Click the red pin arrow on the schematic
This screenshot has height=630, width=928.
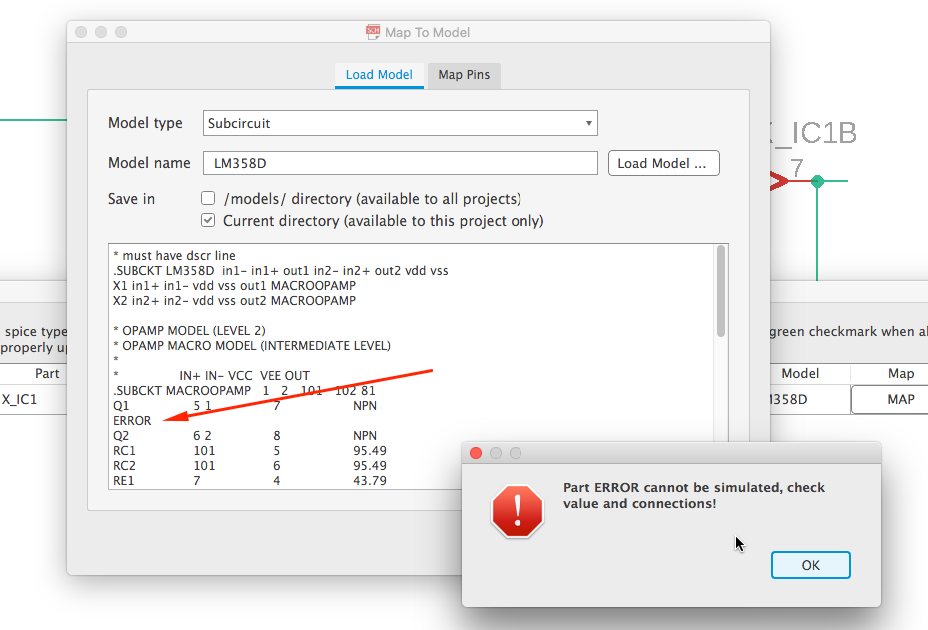[x=779, y=181]
